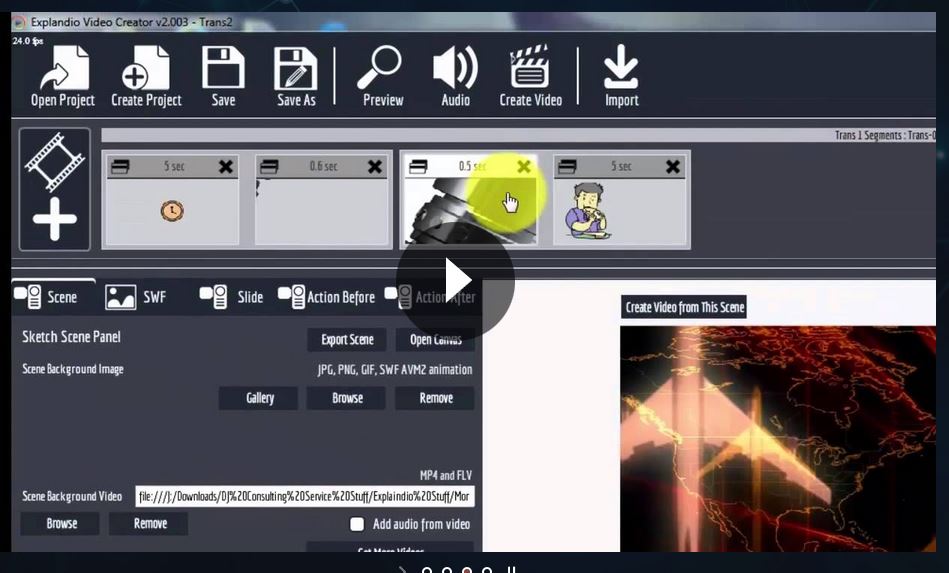
Task: Switch to the SWF tab
Action: point(136,297)
